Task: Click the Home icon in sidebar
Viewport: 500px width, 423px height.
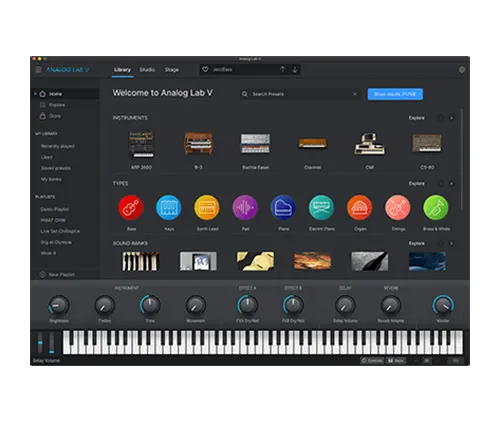Action: (x=43, y=94)
